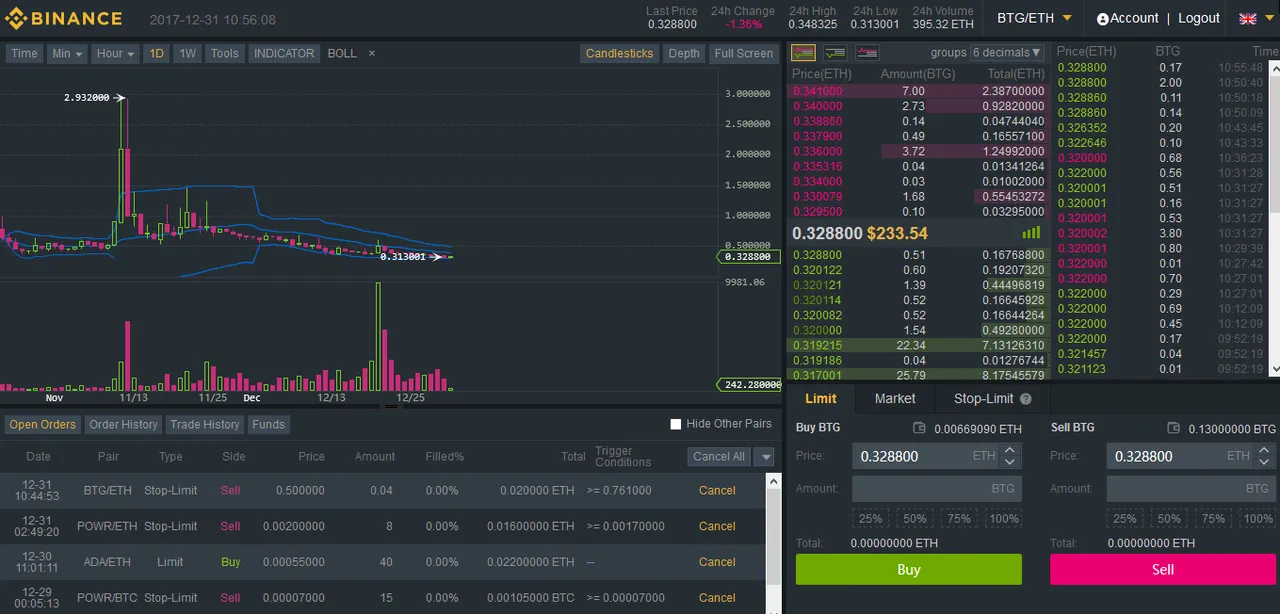Viewport: 1280px width, 614px height.
Task: Decrease the buy price with down arrow
Action: click(x=1010, y=462)
